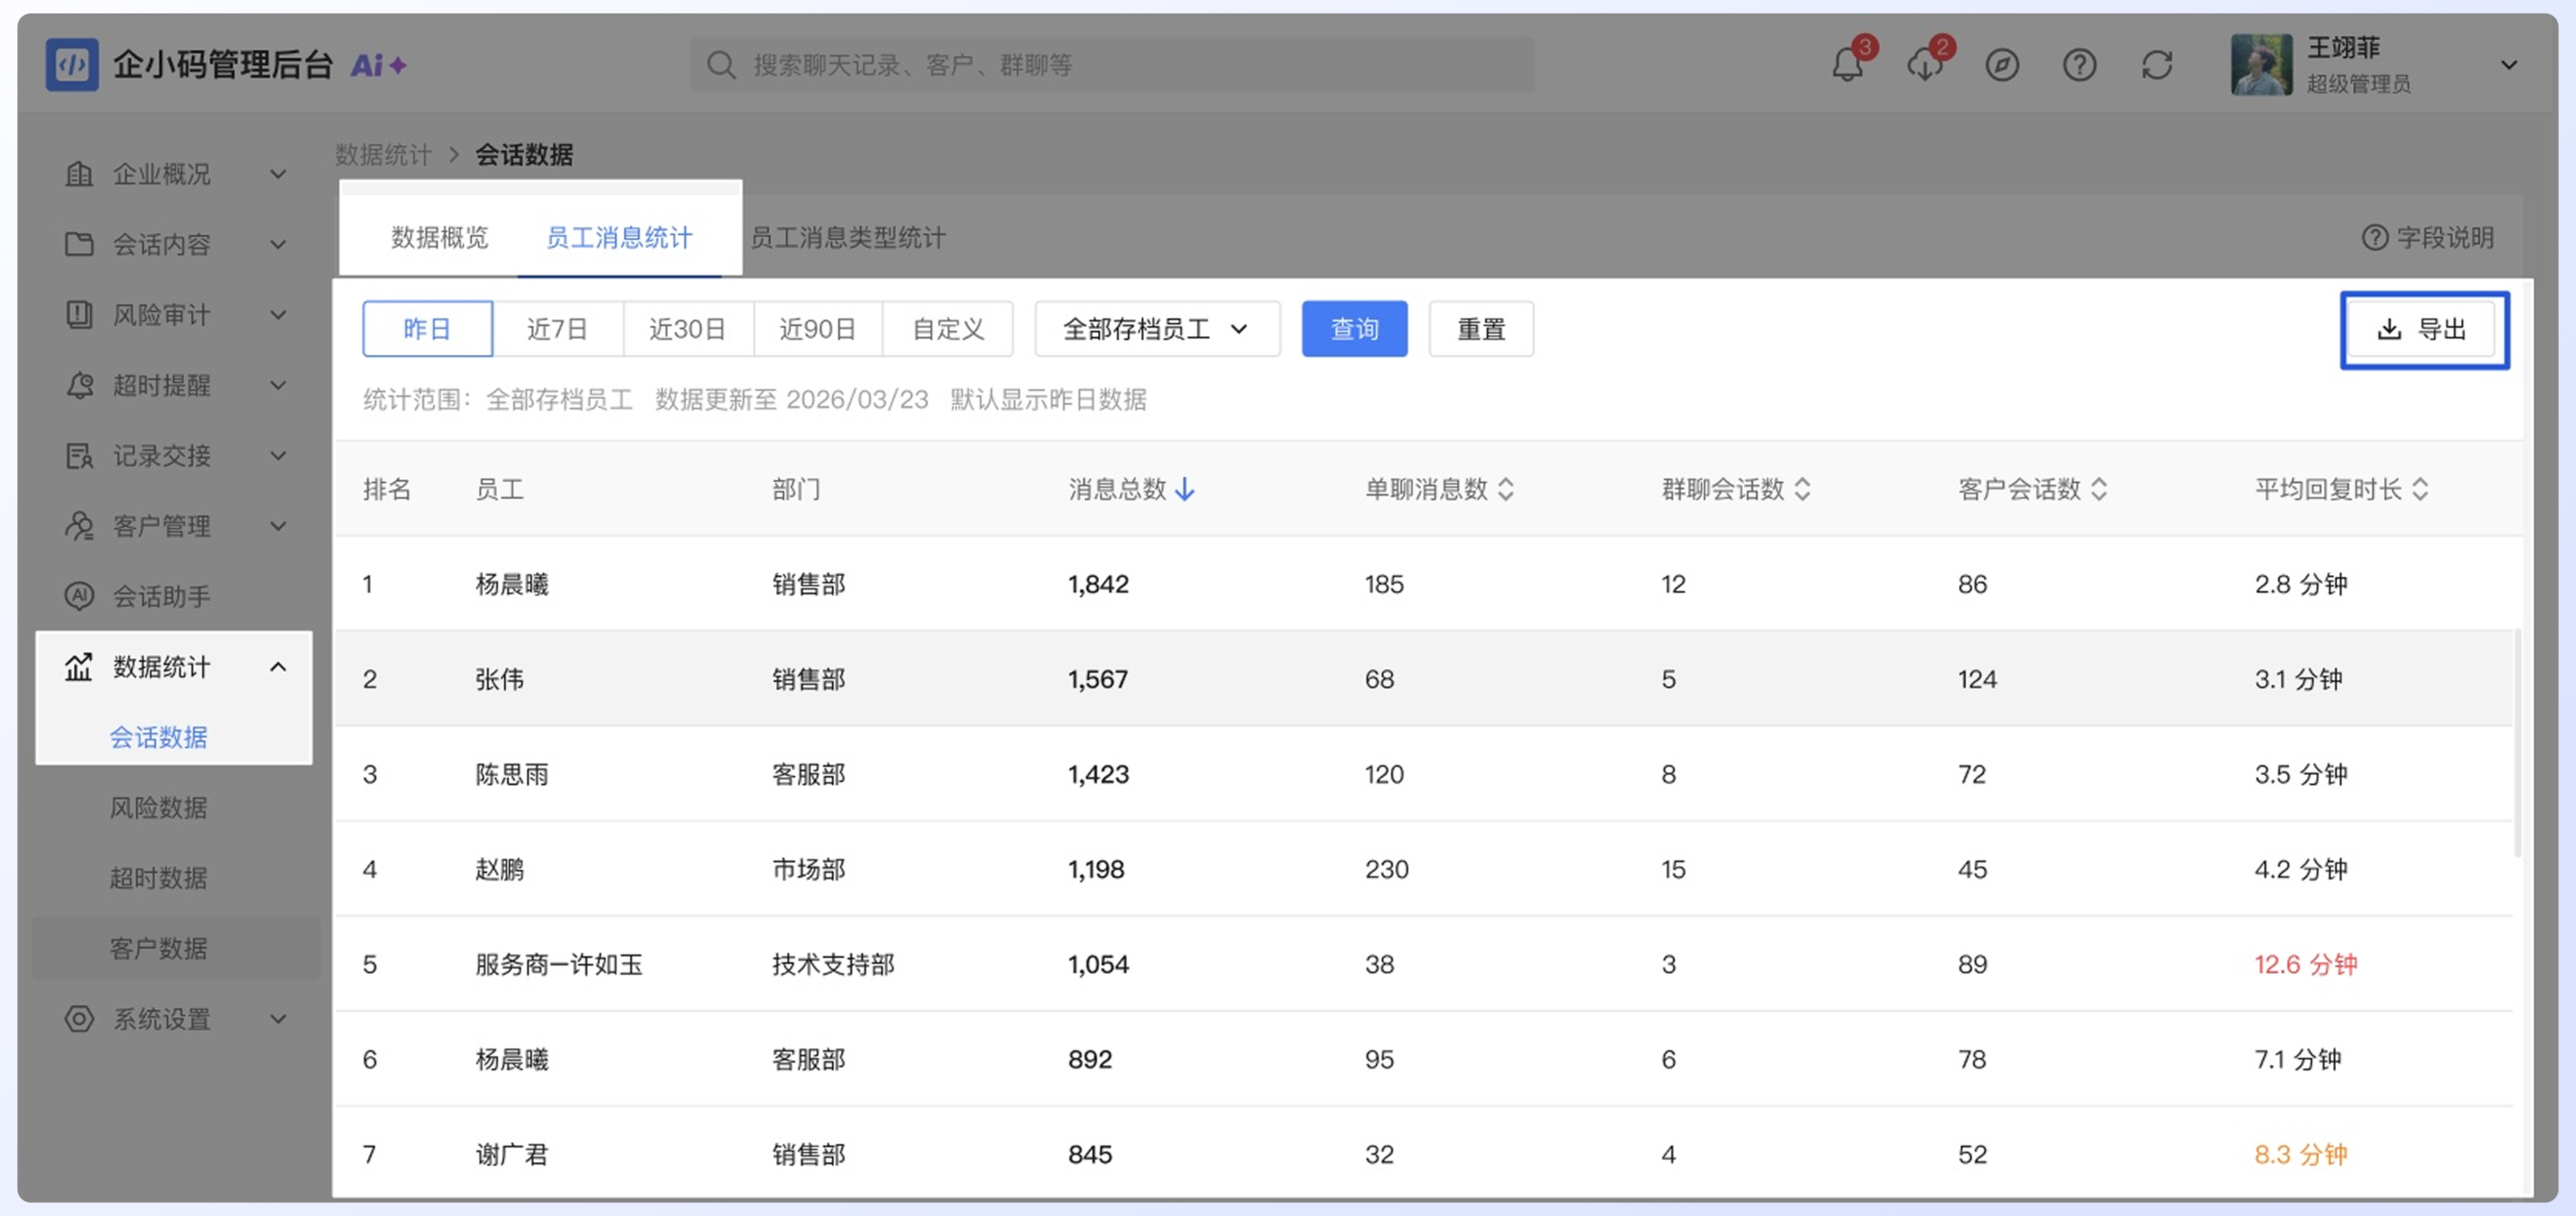Image resolution: width=2576 pixels, height=1216 pixels.
Task: Select the 自定义 date range
Action: (x=948, y=329)
